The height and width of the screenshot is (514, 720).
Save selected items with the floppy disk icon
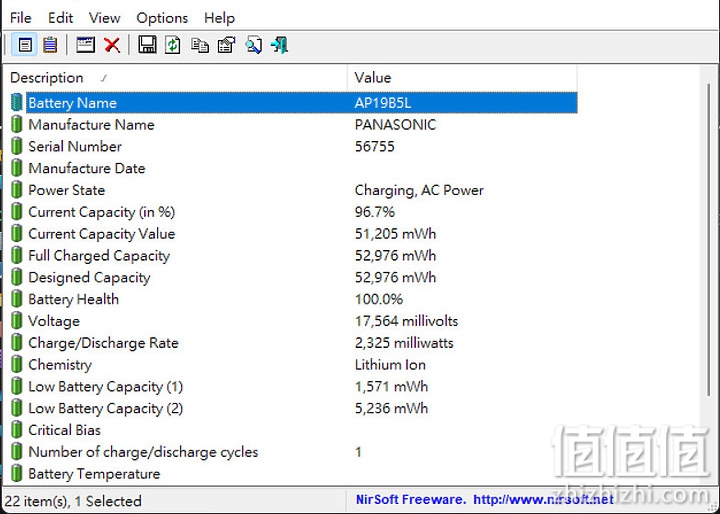[x=147, y=45]
